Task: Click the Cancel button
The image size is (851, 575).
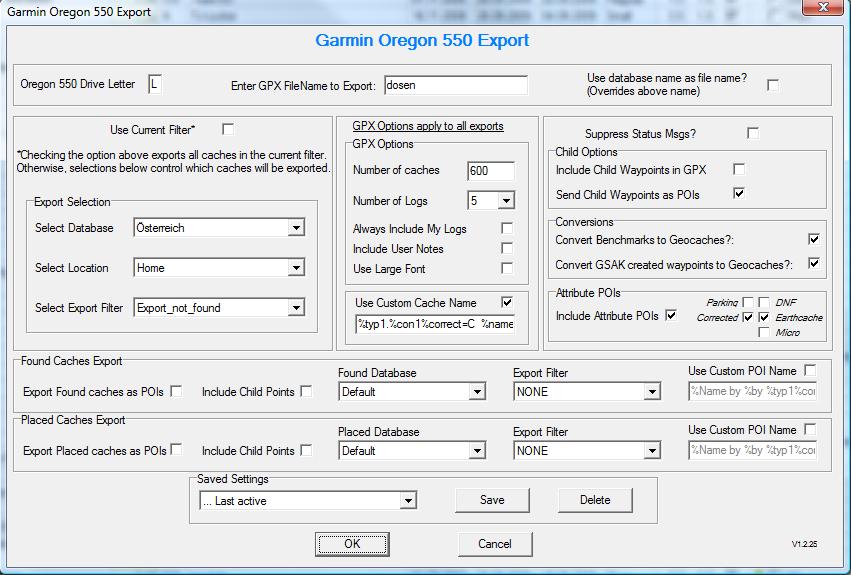Action: (495, 544)
